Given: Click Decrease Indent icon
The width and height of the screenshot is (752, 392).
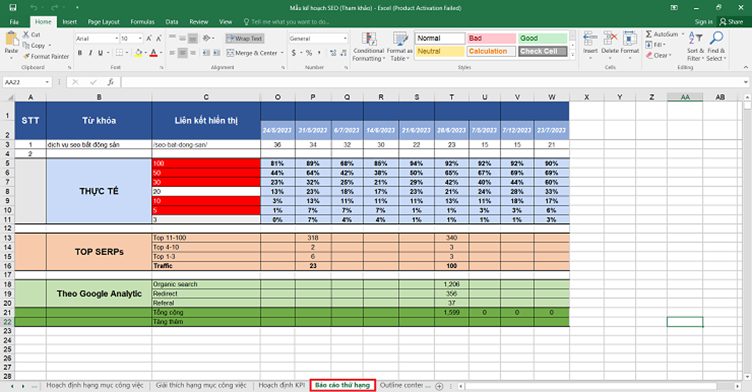Looking at the screenshot, I should coord(206,53).
